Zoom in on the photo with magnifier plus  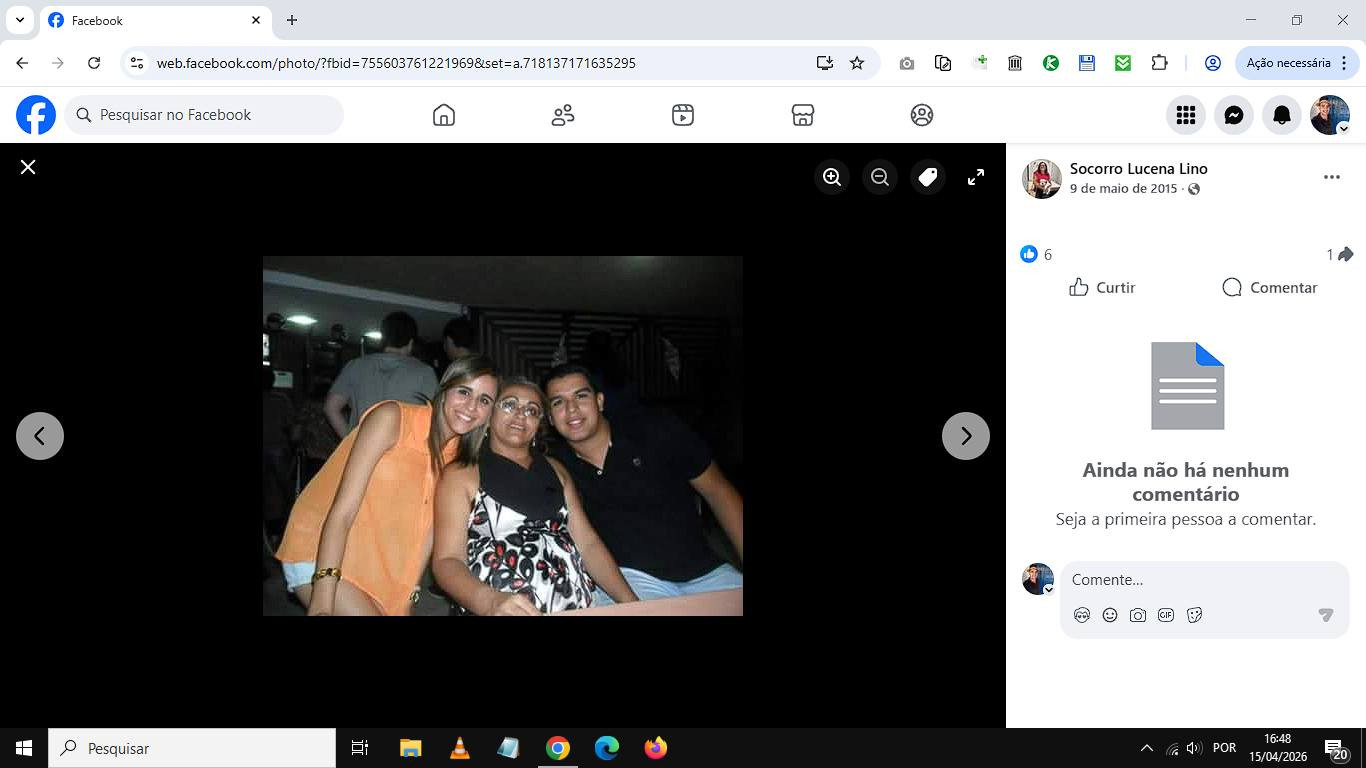832,177
